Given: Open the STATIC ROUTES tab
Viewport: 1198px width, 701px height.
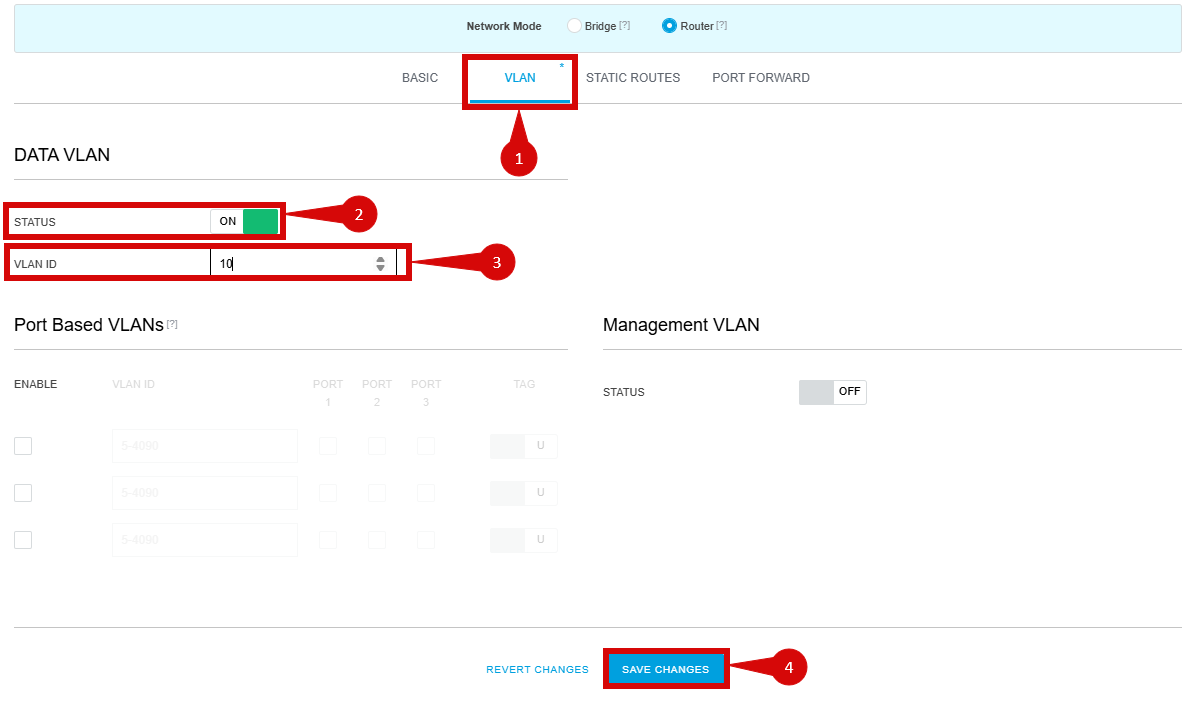Looking at the screenshot, I should click(x=633, y=78).
